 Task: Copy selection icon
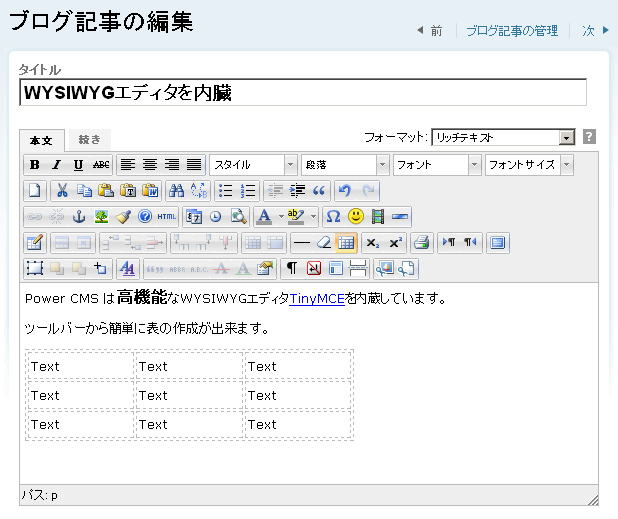click(x=84, y=191)
